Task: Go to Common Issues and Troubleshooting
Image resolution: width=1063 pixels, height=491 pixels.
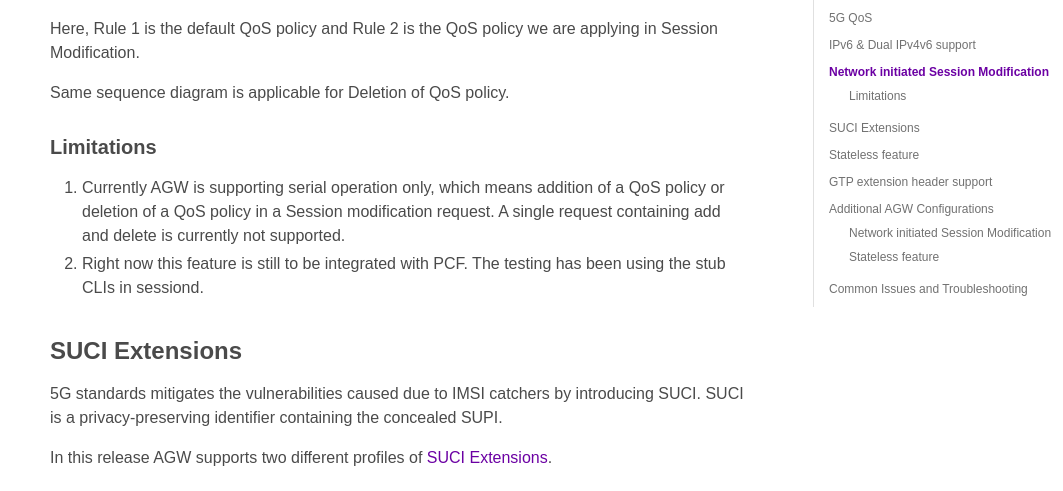Action: coord(928,289)
